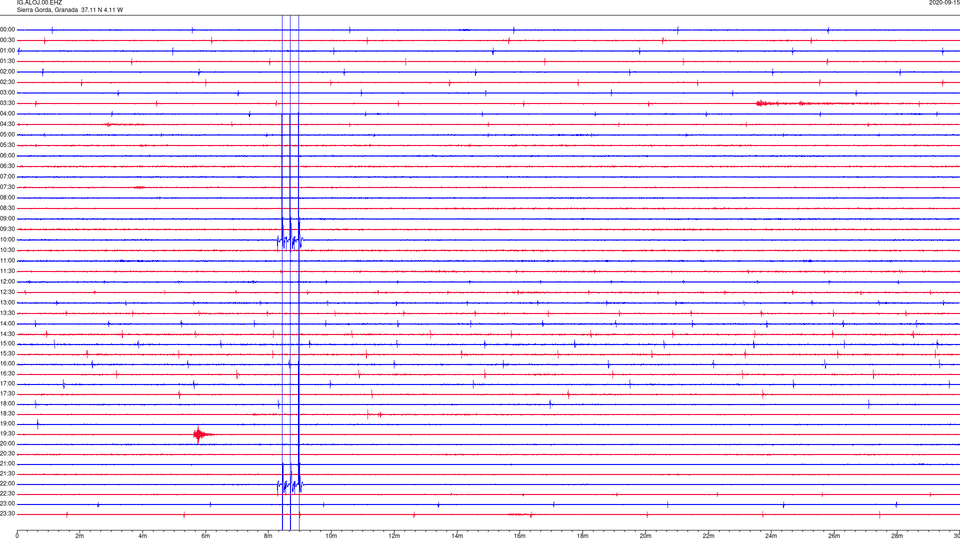Click the 02:30 trace label
Viewport: 960px width, 540px height.
(x=8, y=82)
